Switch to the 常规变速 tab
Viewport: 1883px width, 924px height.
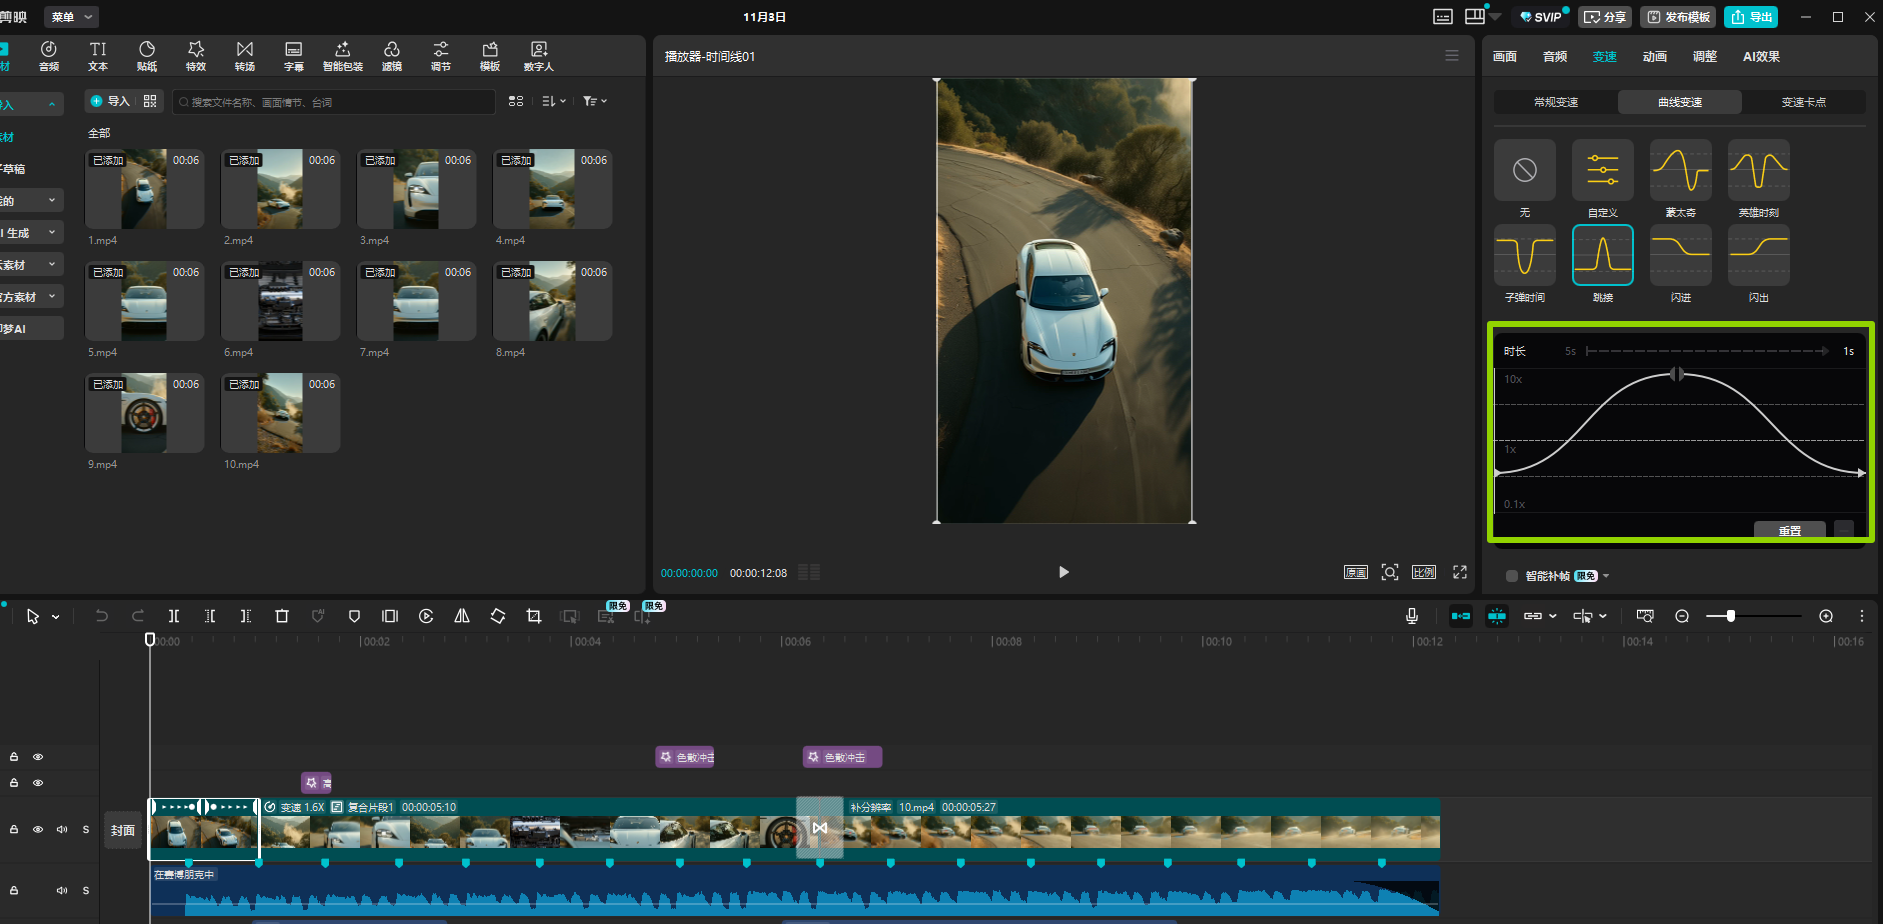click(1555, 102)
